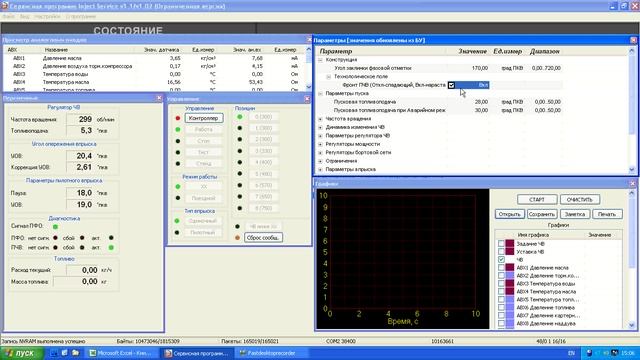Screen dimensions: 640x360
Task: Enable АВХ6 Давление топлива graph checkbox
Action: (x=501, y=307)
